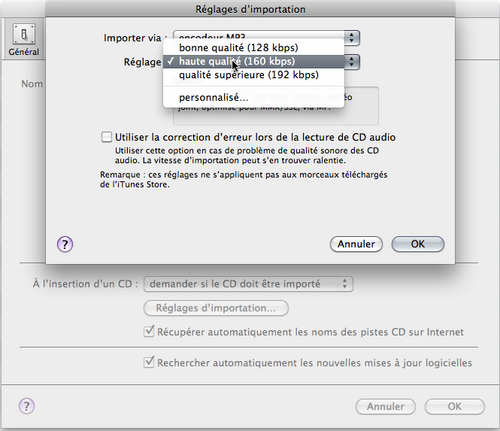Click Annuler in the import settings sheet
This screenshot has height=431, width=500.
coord(356,244)
